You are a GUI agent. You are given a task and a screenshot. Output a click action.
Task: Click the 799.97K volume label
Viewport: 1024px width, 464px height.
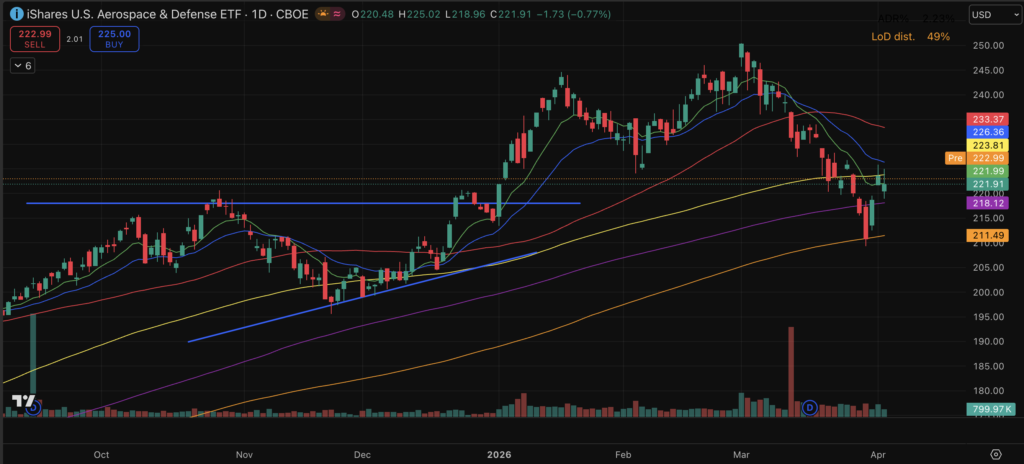[988, 409]
